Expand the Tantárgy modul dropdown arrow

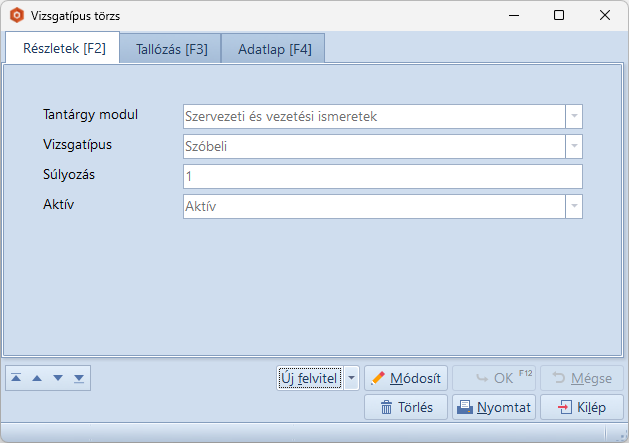(574, 116)
